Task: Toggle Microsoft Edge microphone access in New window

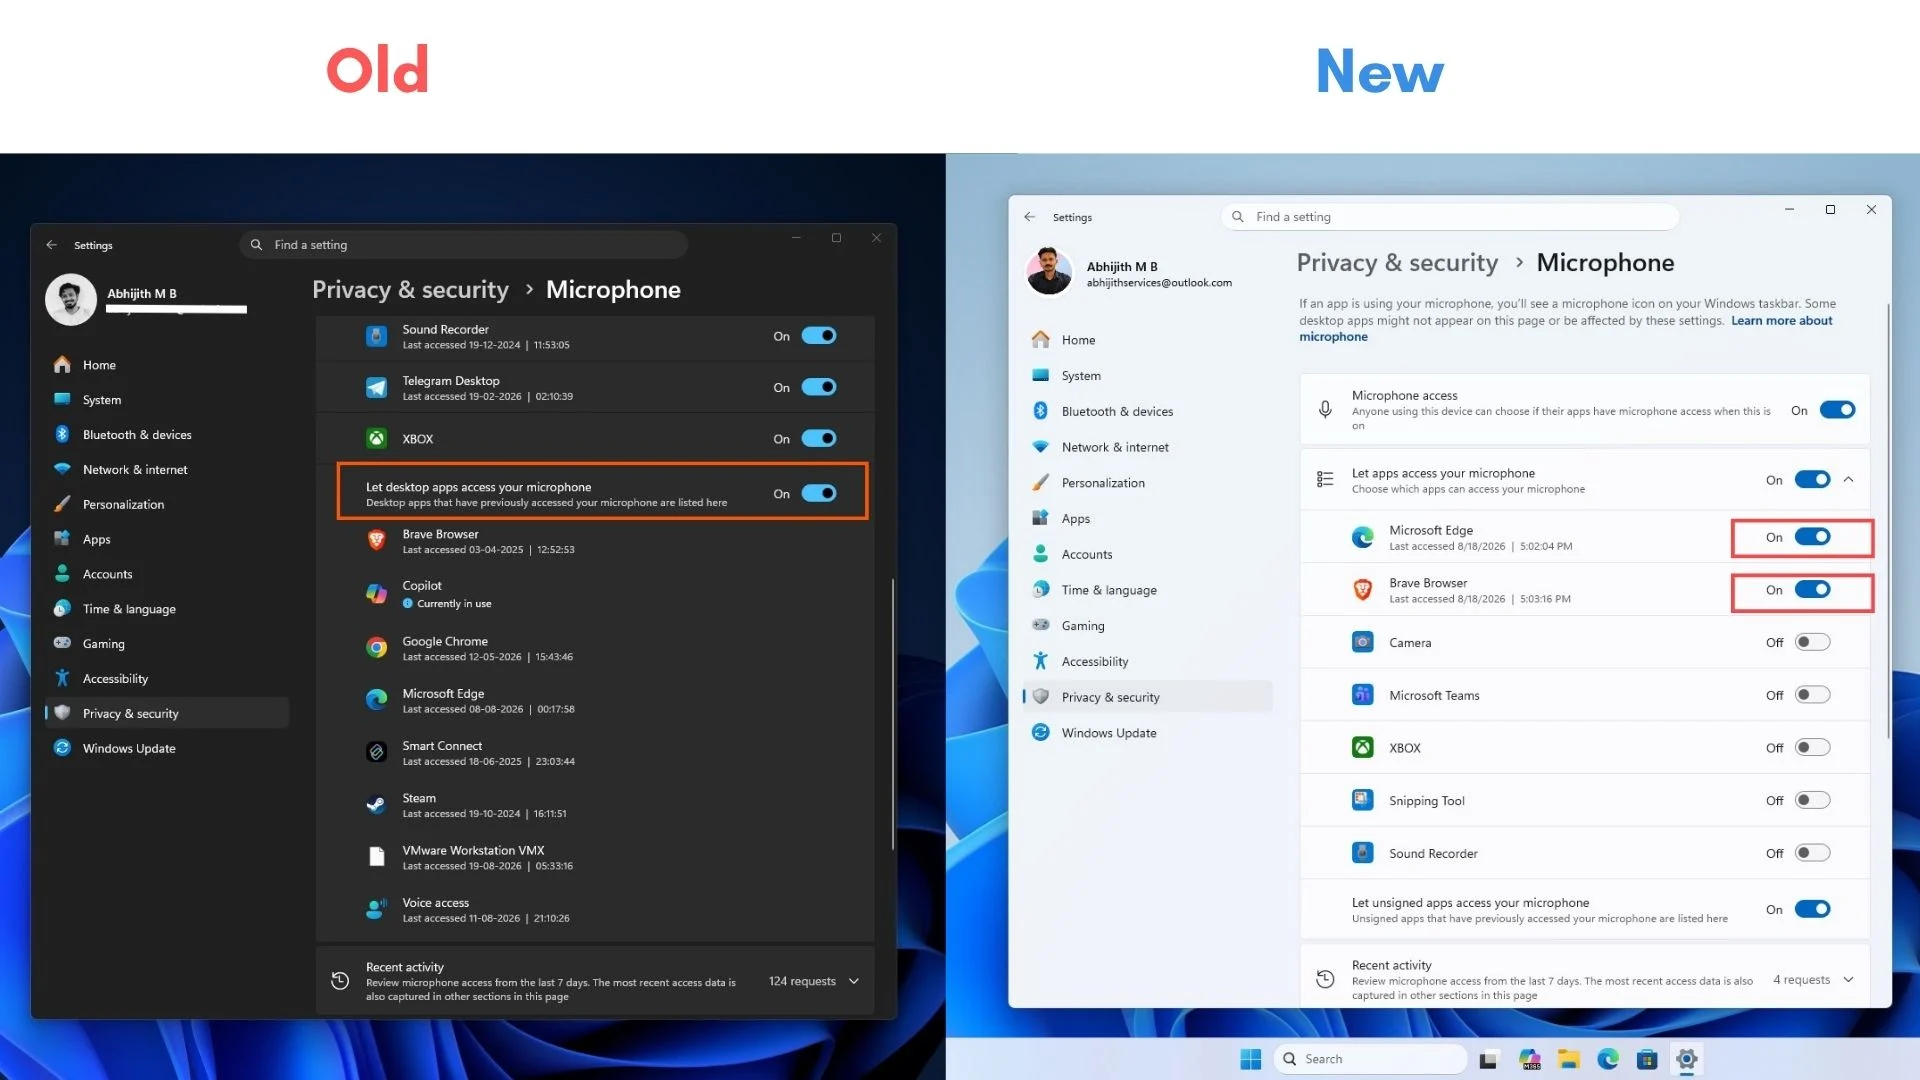Action: tap(1812, 537)
